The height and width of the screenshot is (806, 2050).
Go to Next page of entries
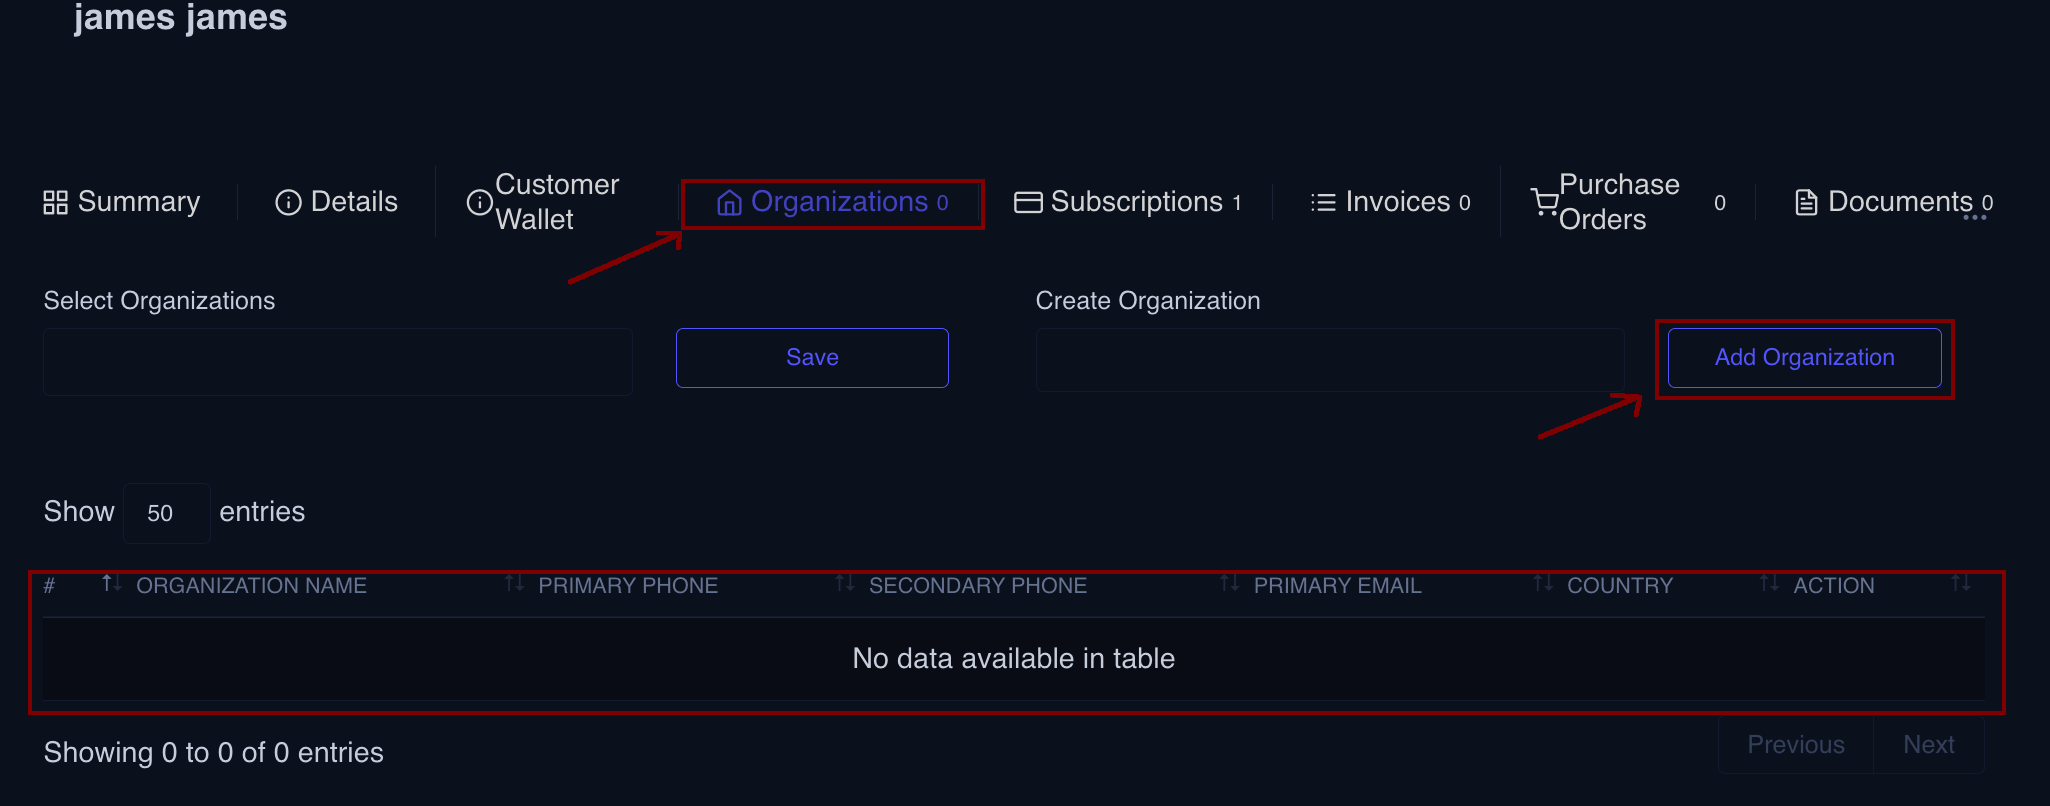pos(1928,745)
